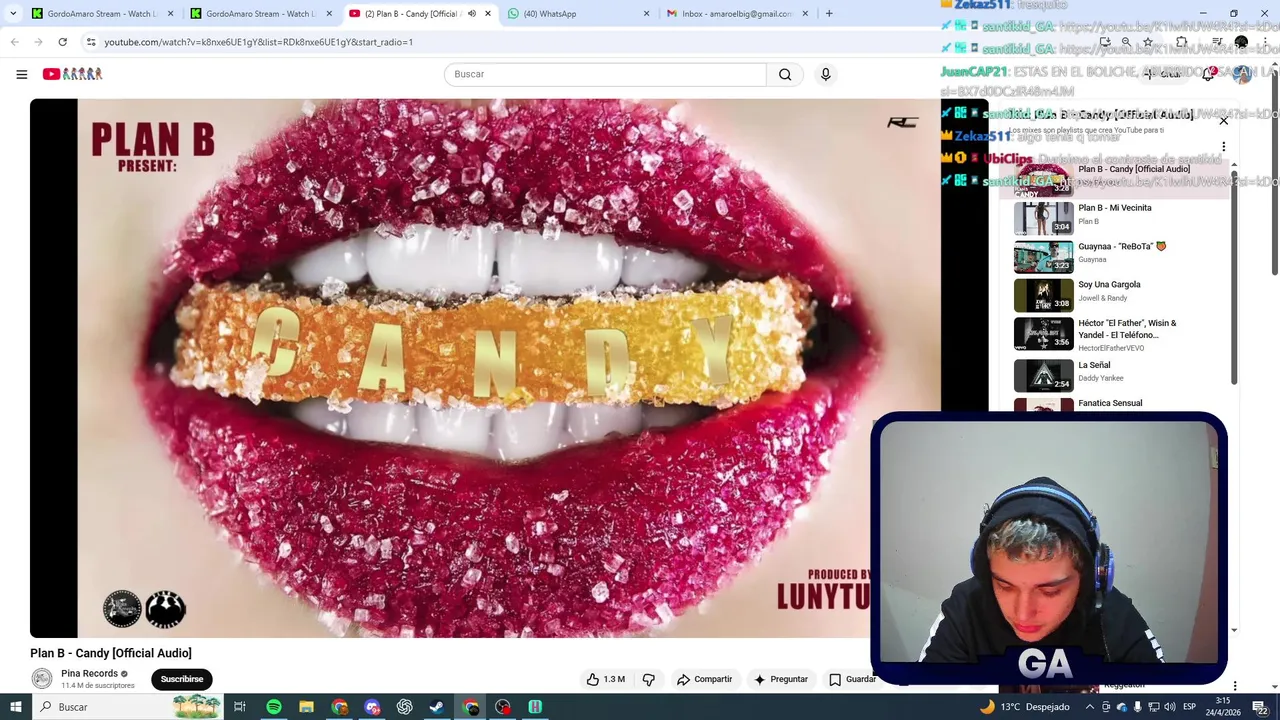
Task: Close the WhatsApp tab
Action: click(646, 14)
